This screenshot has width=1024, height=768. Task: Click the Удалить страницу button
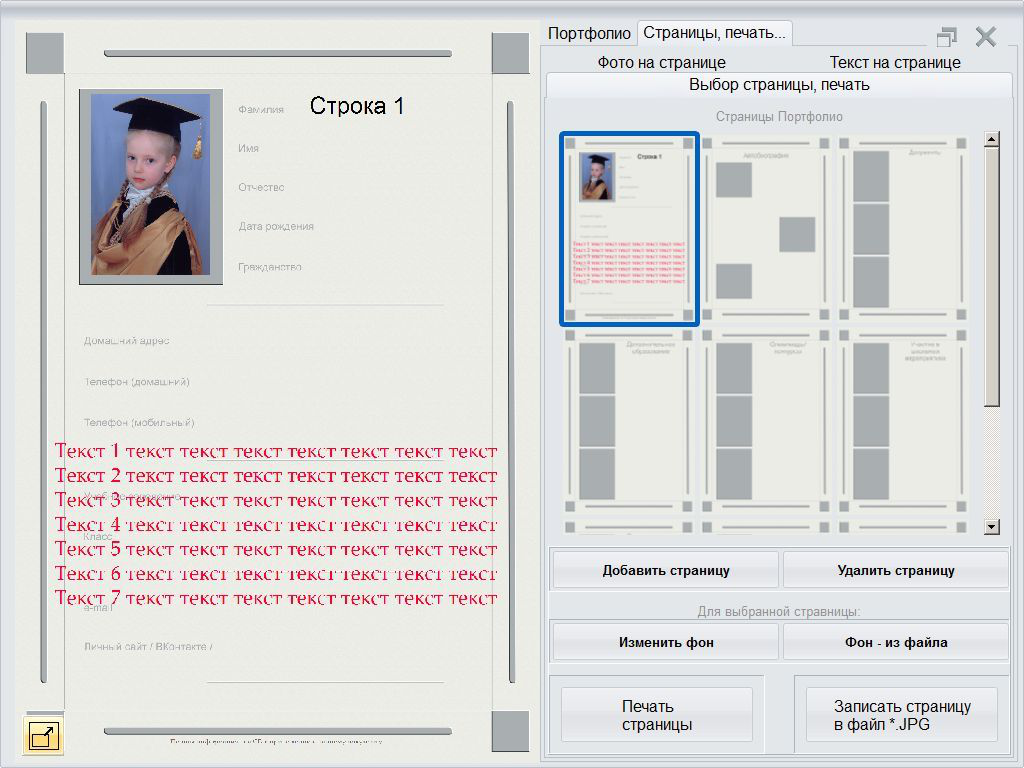895,570
